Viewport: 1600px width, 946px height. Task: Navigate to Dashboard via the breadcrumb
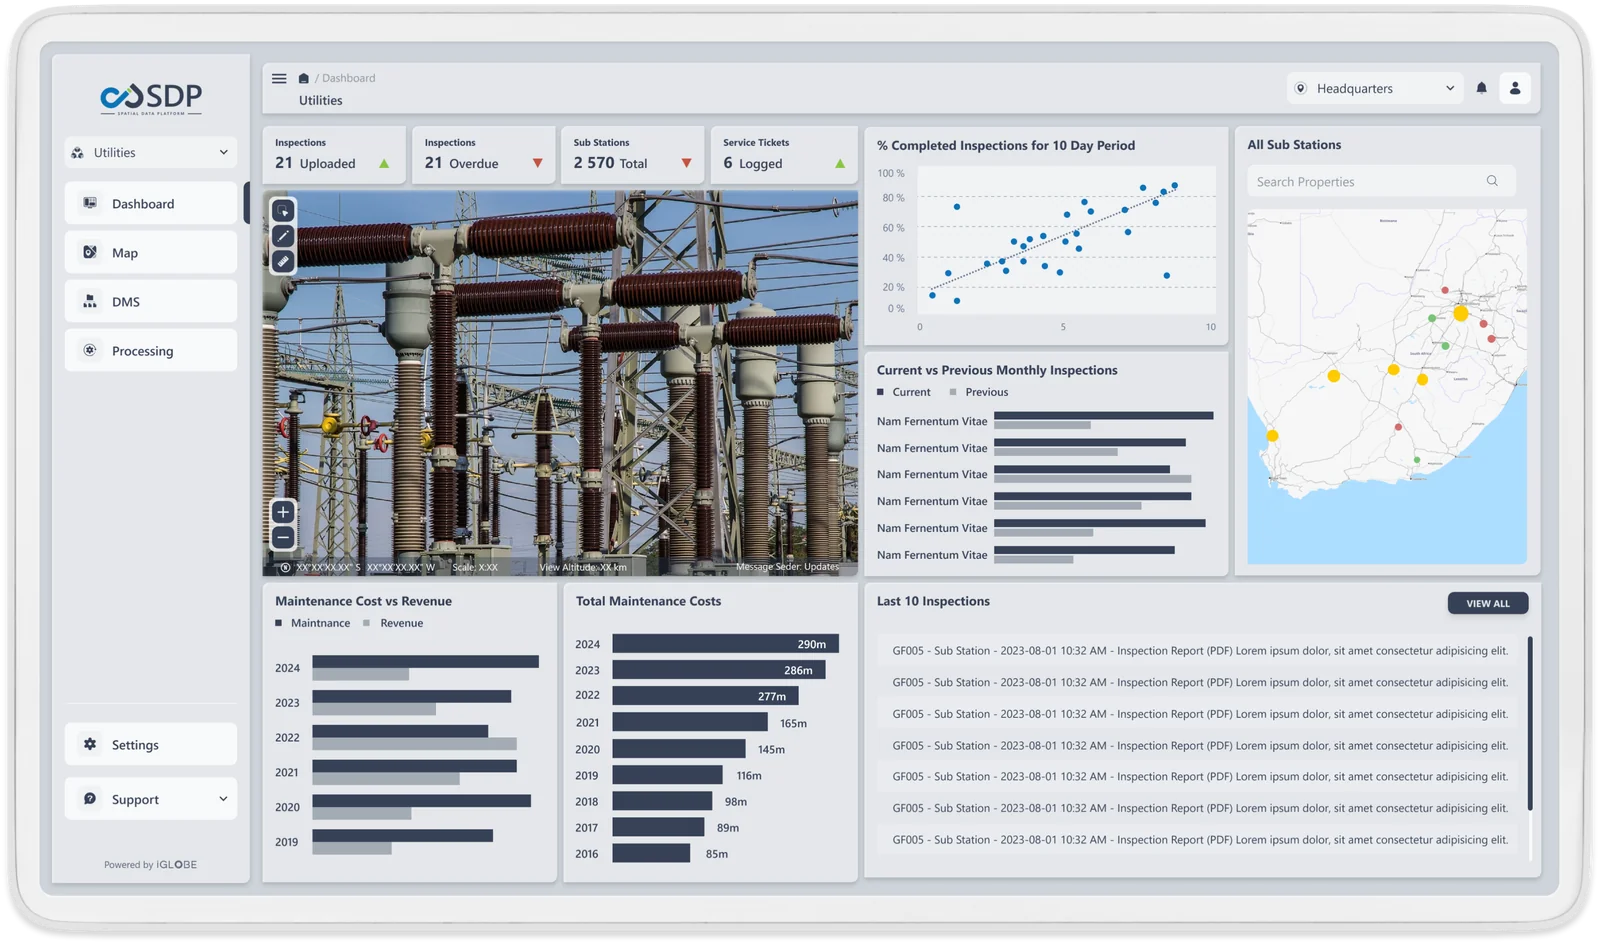(347, 78)
